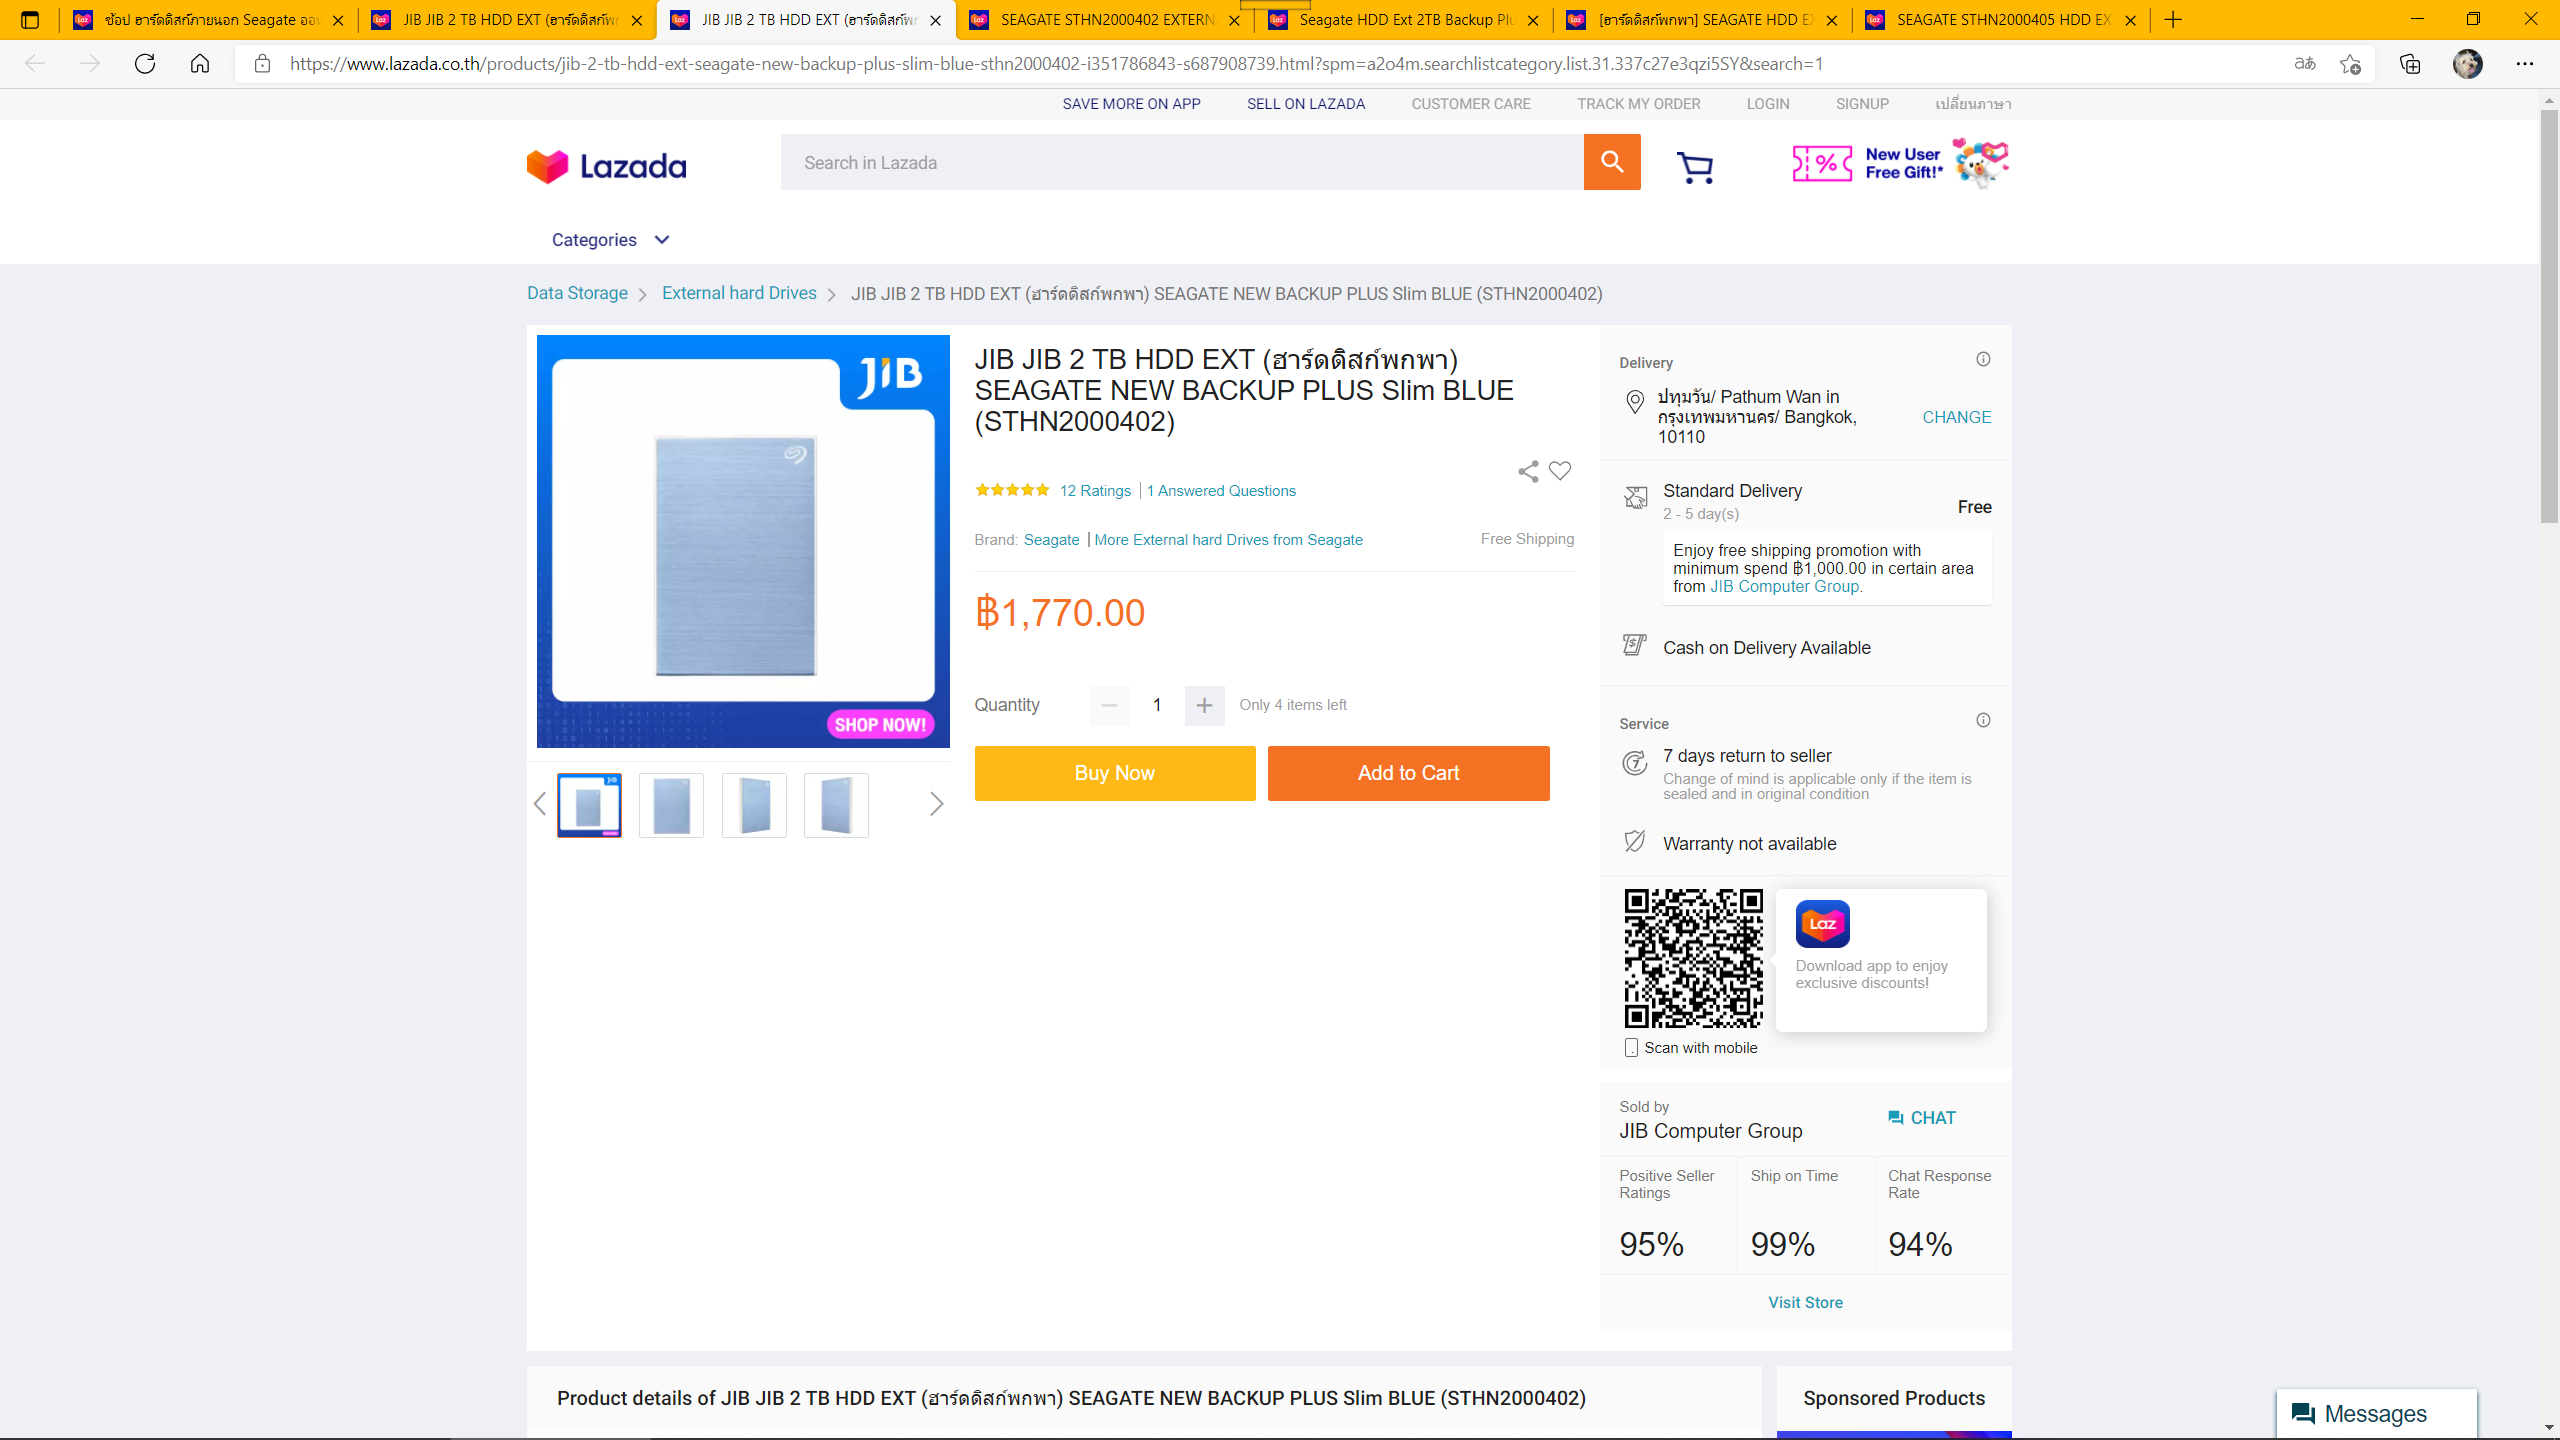Click JIB Computer Group promotion link
This screenshot has height=1440, width=2560.
tap(1785, 586)
